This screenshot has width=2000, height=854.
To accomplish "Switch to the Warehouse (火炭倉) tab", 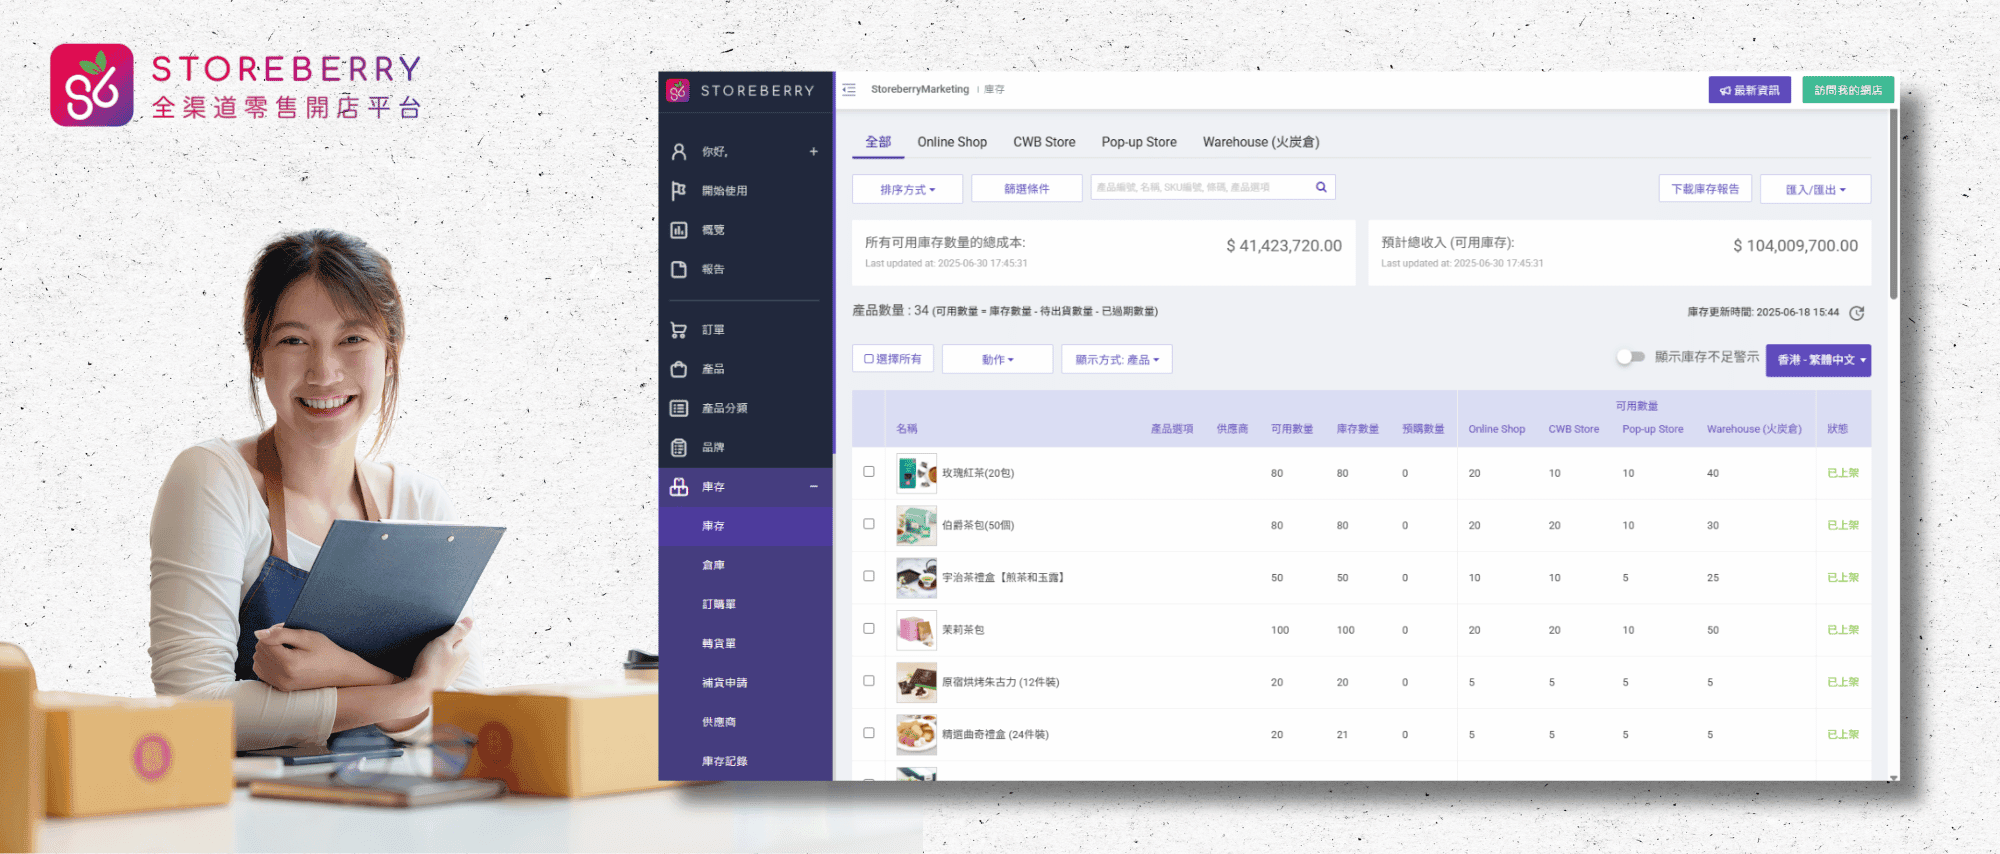I will 1261,142.
